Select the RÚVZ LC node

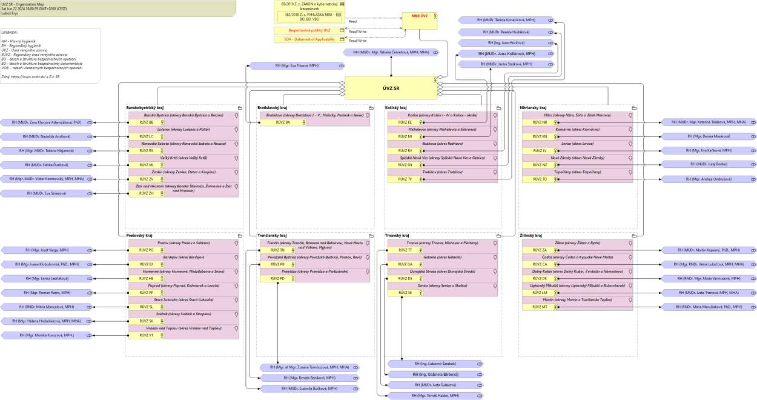[146, 137]
